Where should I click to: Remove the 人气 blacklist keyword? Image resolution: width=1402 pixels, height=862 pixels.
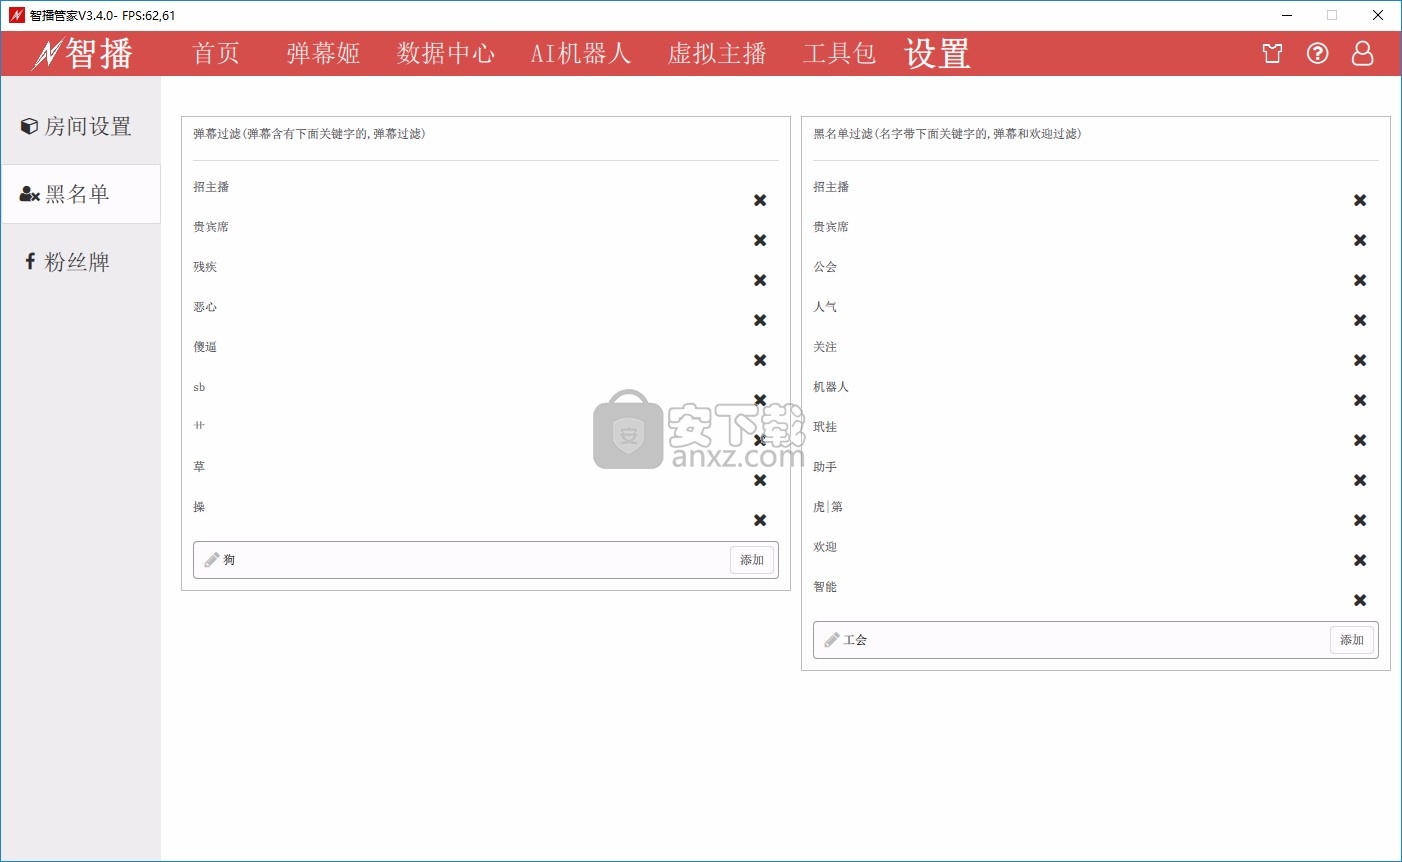(1360, 320)
